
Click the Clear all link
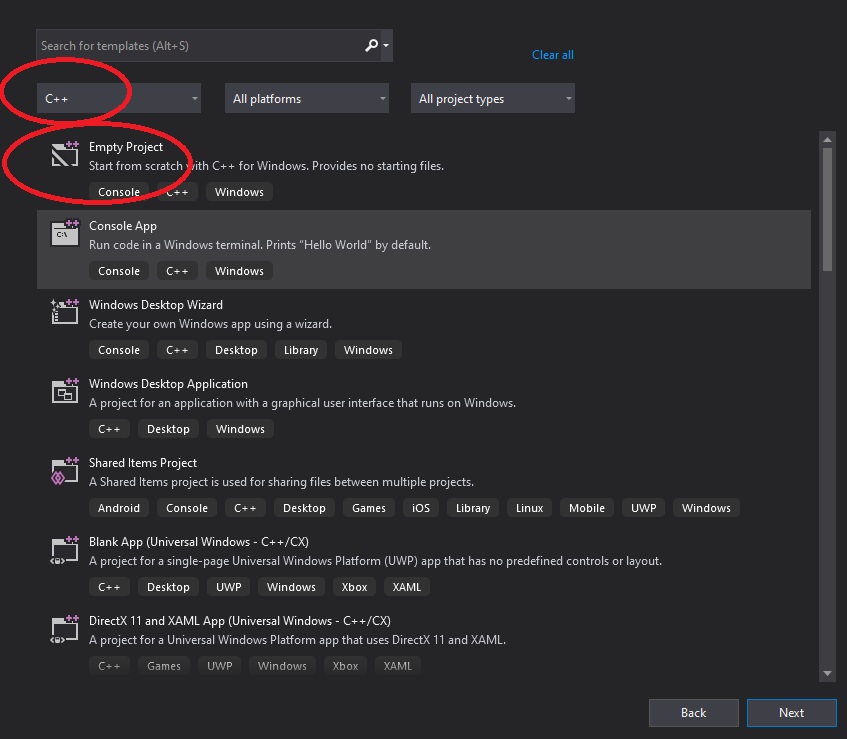pyautogui.click(x=552, y=55)
